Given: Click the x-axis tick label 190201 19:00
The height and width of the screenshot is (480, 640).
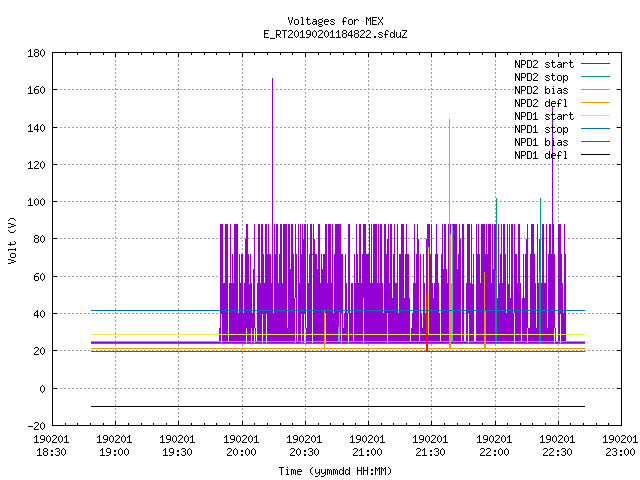Looking at the screenshot, I should tap(114, 445).
